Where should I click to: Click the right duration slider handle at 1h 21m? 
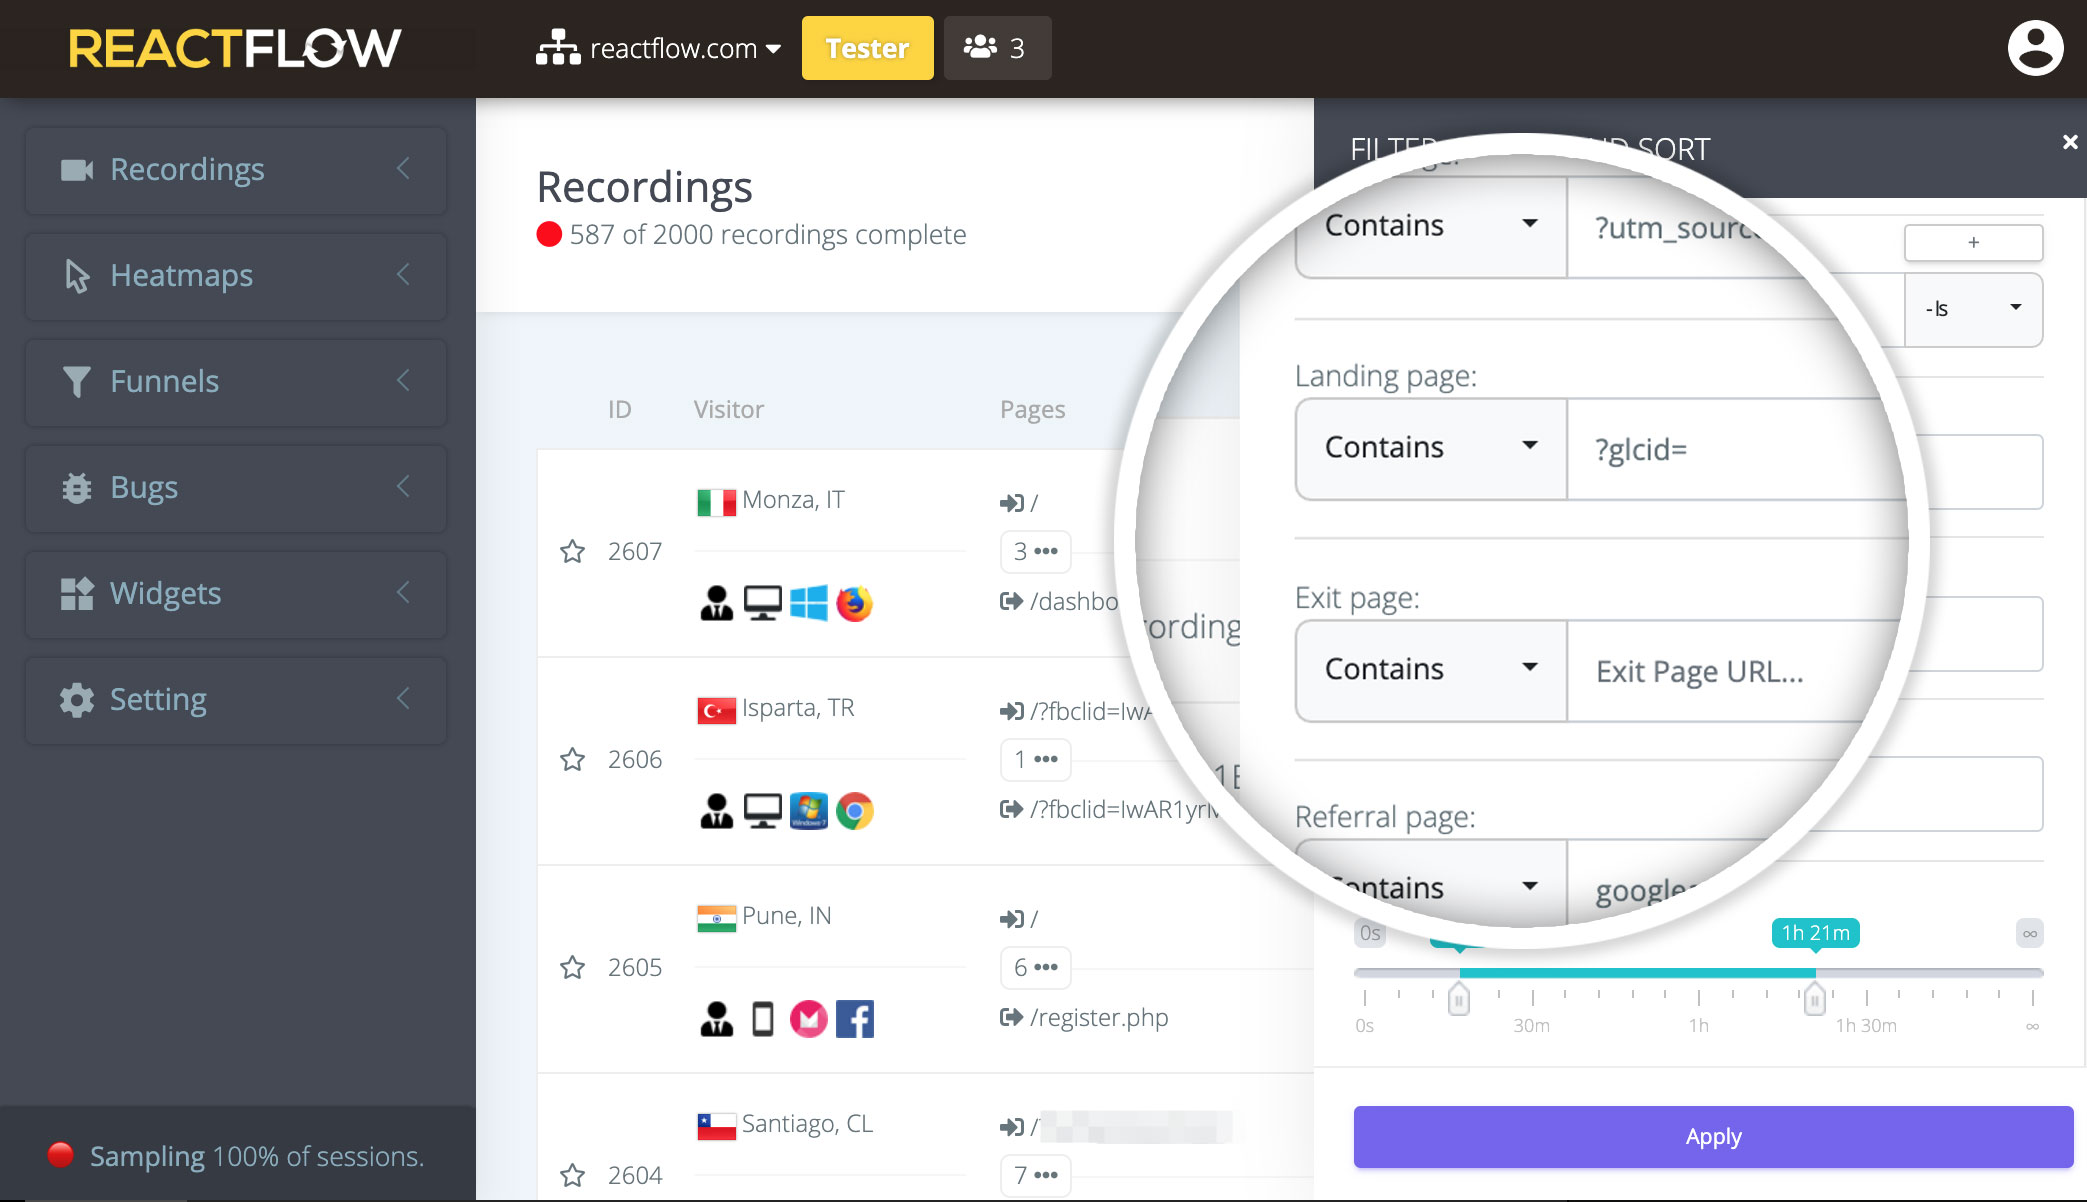pyautogui.click(x=1814, y=998)
